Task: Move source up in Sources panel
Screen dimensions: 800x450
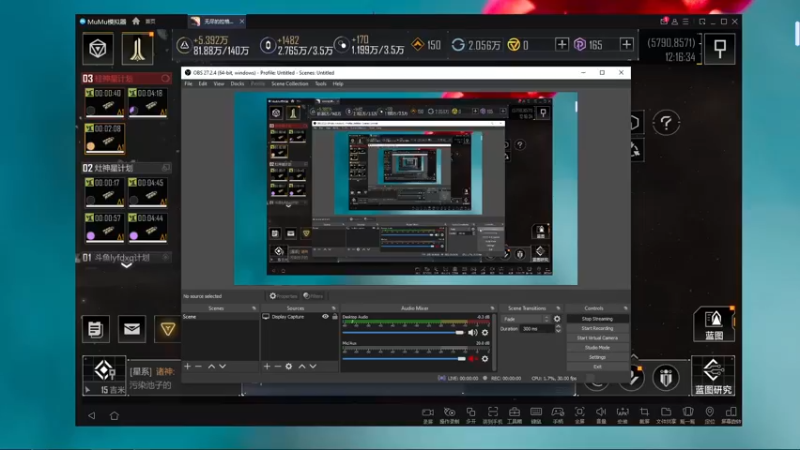Action: click(x=302, y=366)
